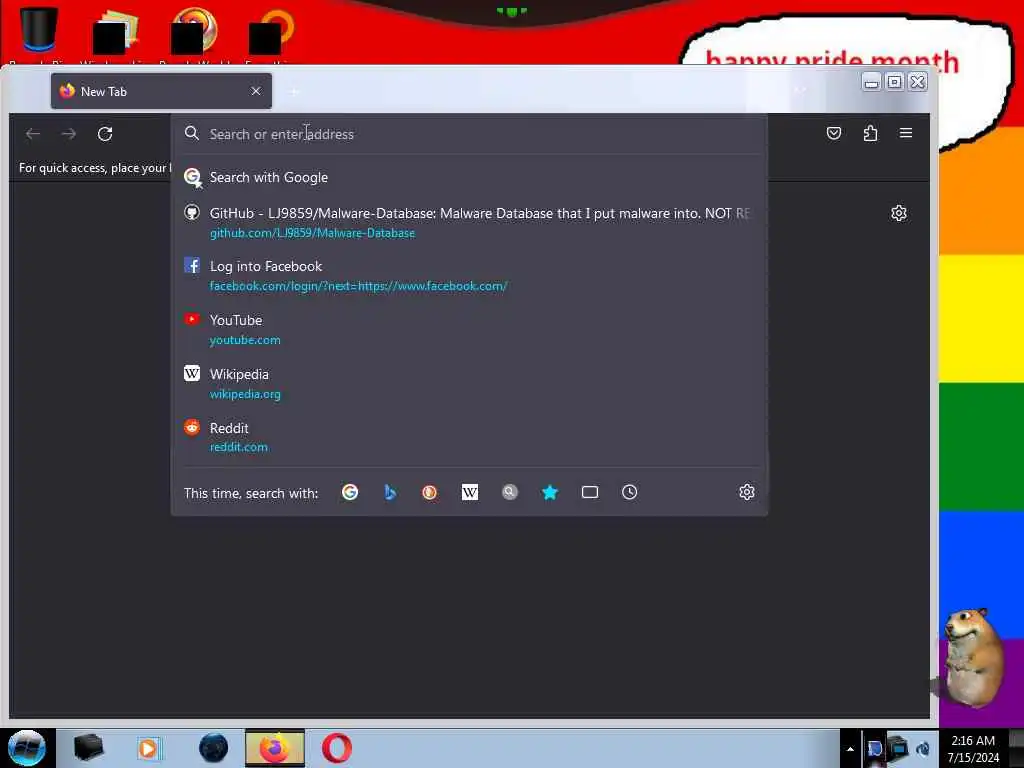
Task: Click the github.com/LJ9859/Malware-Database URL
Action: (312, 233)
